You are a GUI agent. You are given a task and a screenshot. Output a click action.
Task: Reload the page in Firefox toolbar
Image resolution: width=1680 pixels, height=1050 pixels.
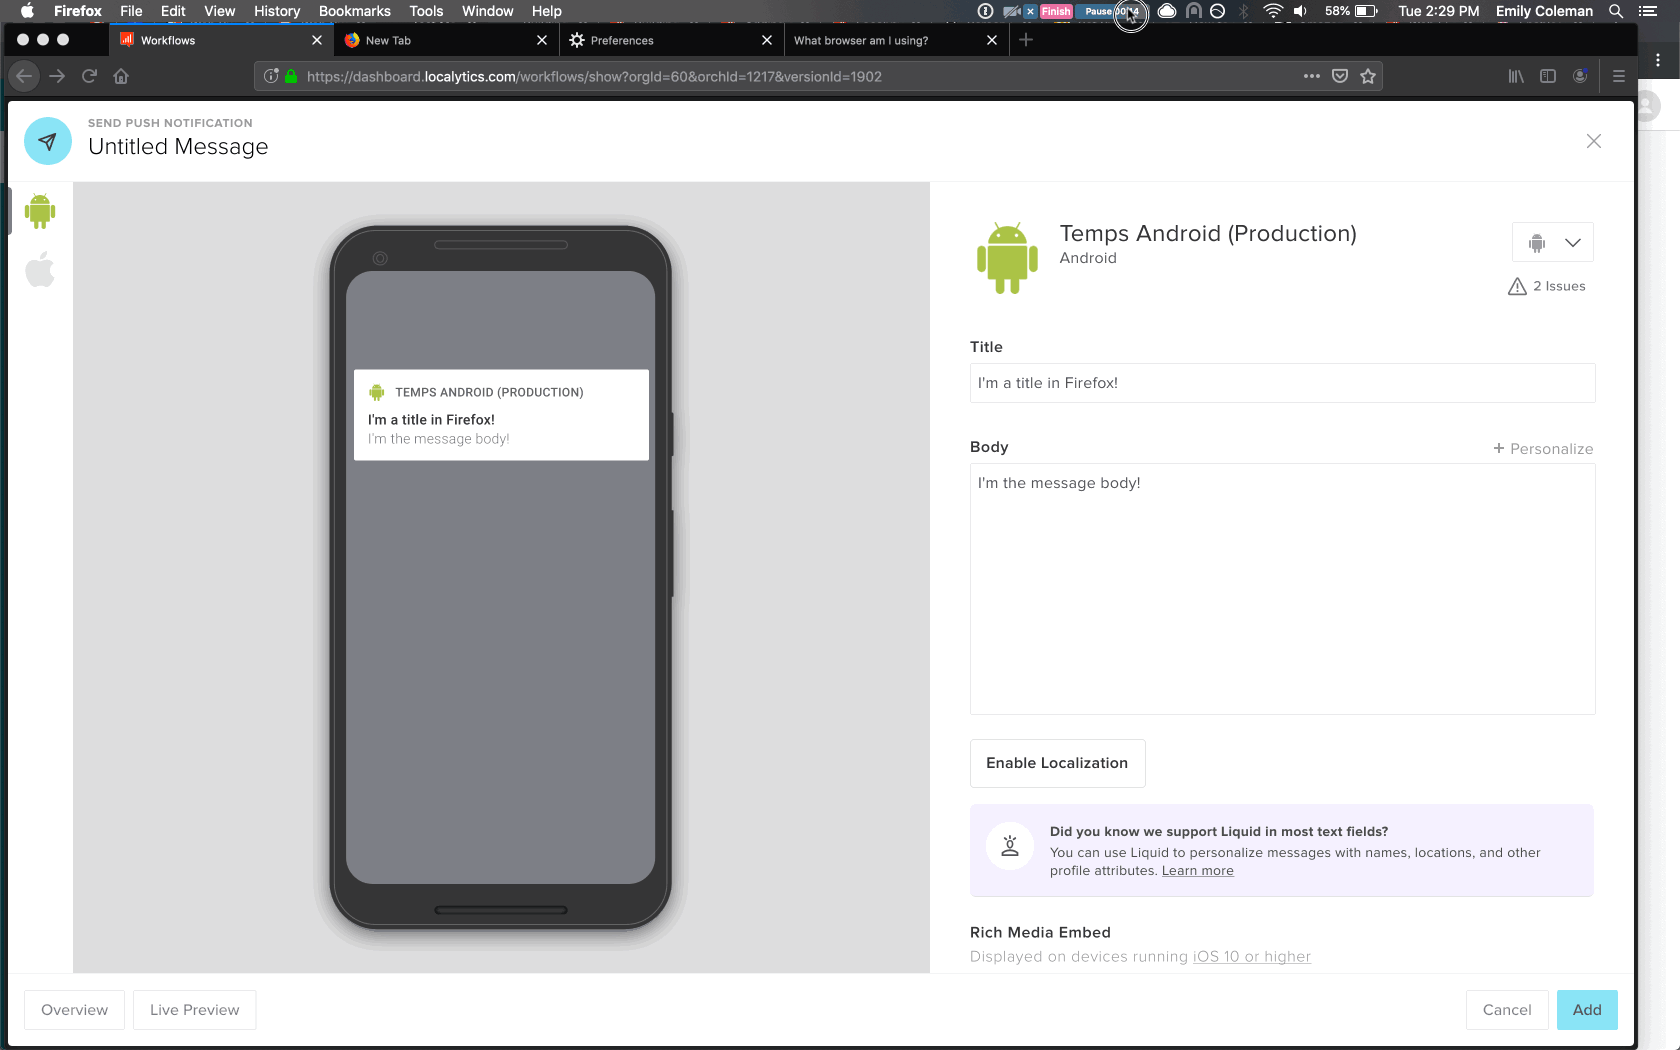(x=89, y=76)
